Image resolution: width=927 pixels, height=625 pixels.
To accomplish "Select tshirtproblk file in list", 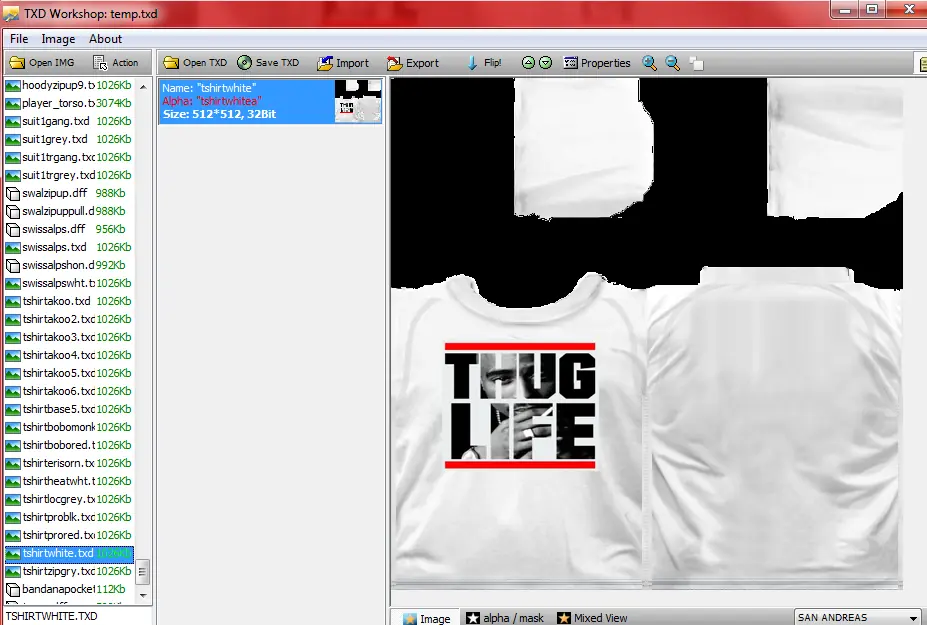I will coord(69,517).
